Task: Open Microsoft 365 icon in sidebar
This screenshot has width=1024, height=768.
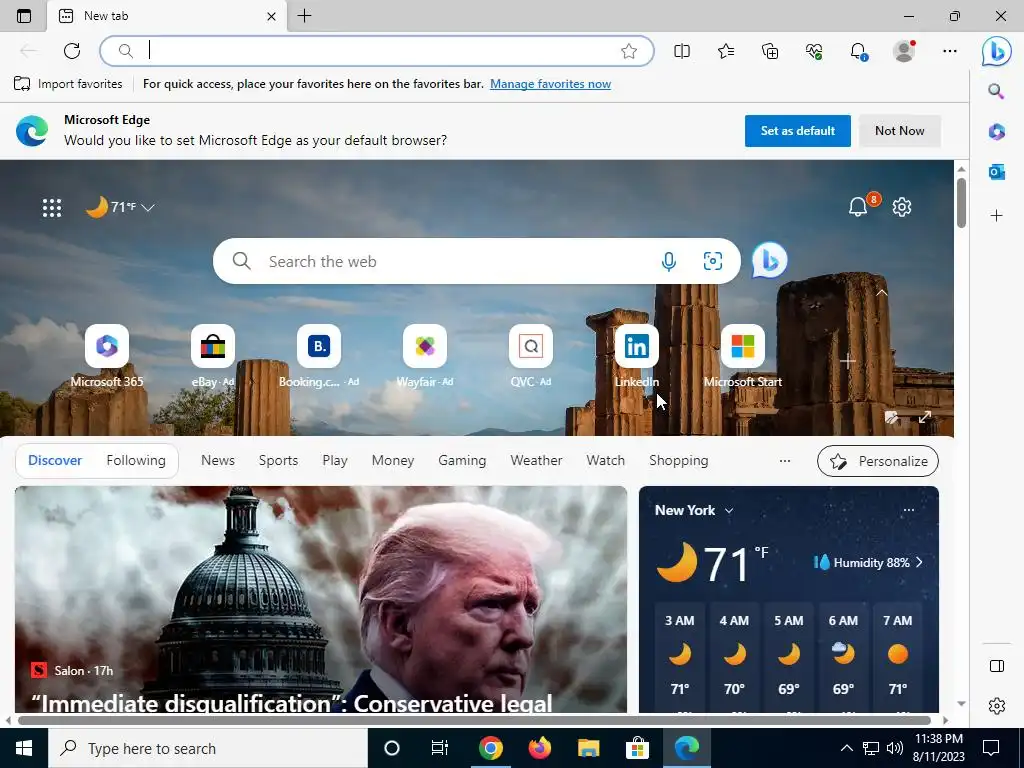Action: click(x=996, y=131)
